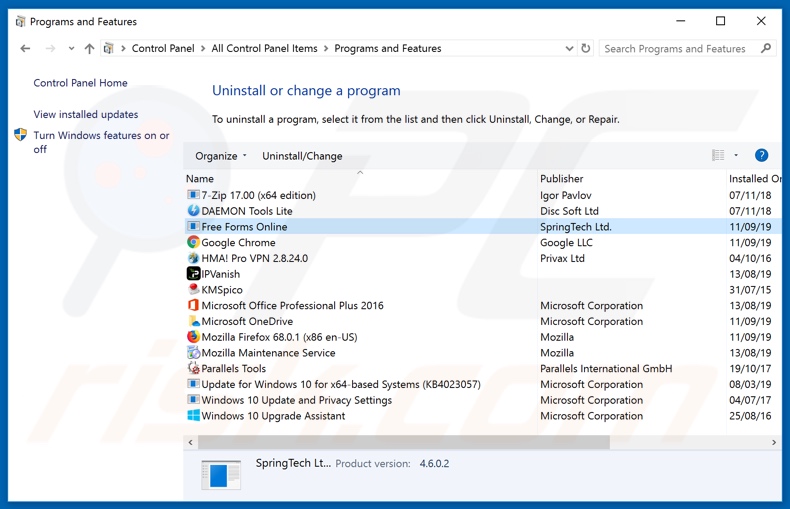Navigate to All Control Panel Items breadcrumb
Viewport: 790px width, 509px height.
pos(265,48)
